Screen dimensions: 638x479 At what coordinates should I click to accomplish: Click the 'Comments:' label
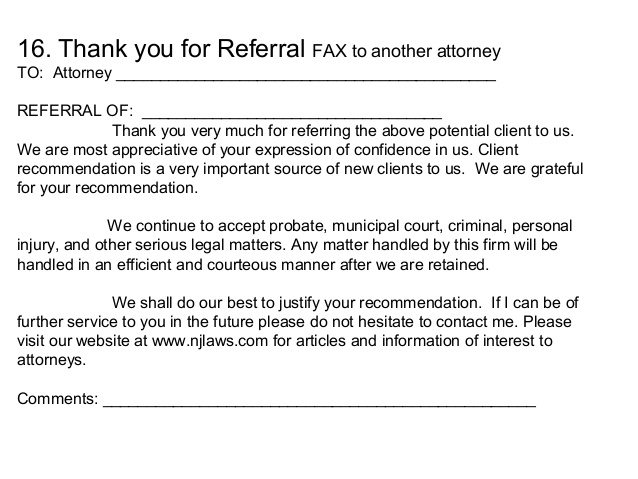pos(57,398)
